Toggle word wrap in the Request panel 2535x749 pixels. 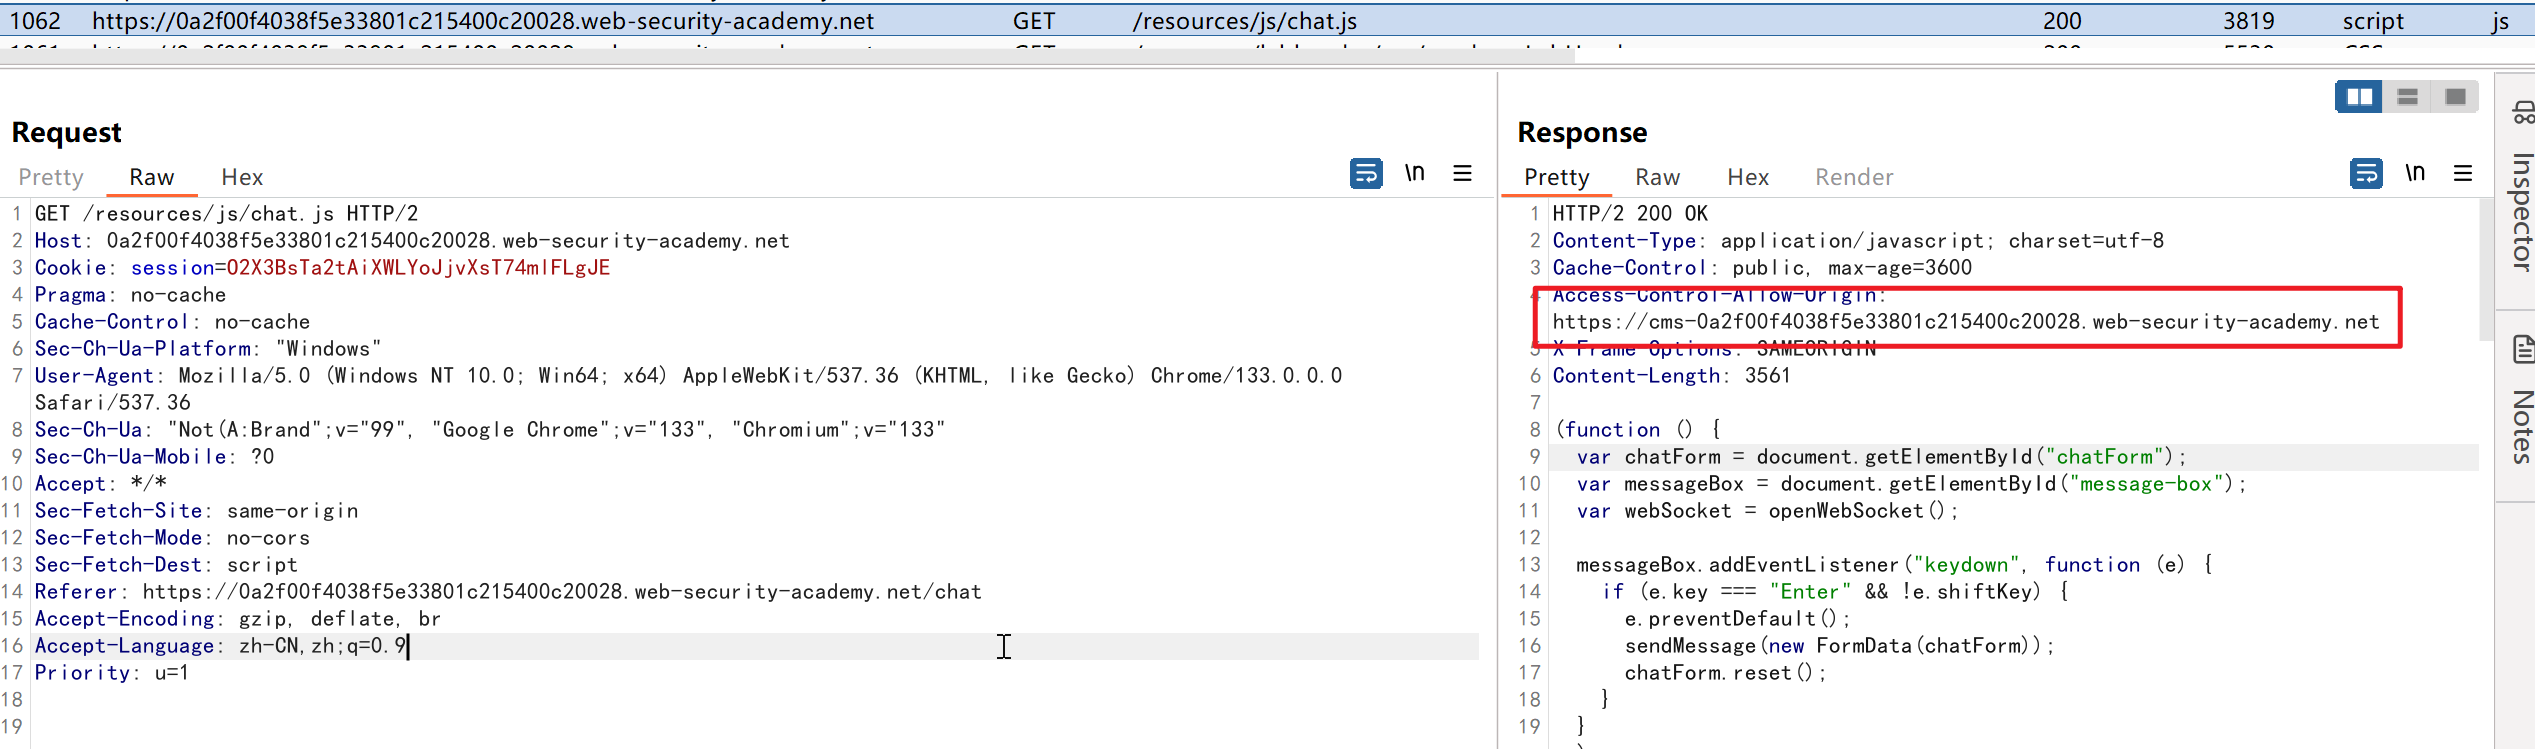pyautogui.click(x=1366, y=174)
